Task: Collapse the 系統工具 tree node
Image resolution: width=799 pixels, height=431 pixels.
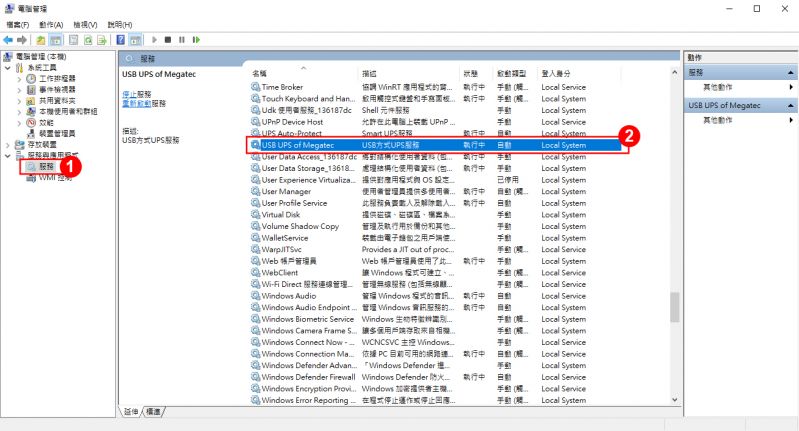Action: click(x=8, y=67)
